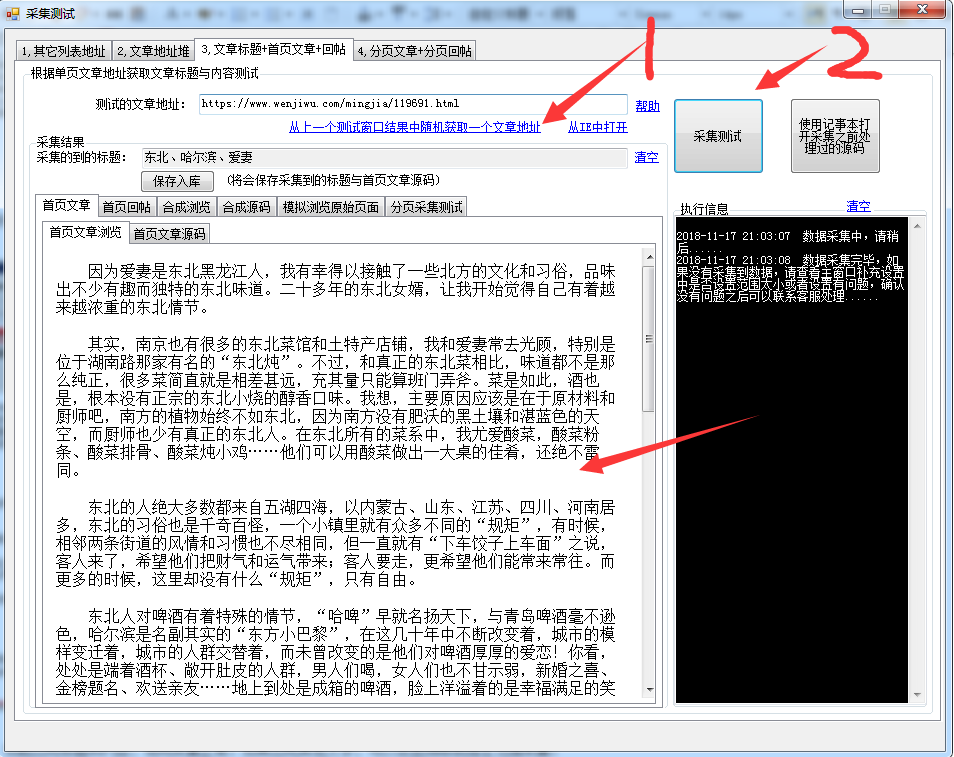Click 执行信息 log scrollbar down arrow
Image resolution: width=954 pixels, height=757 pixels.
917,694
